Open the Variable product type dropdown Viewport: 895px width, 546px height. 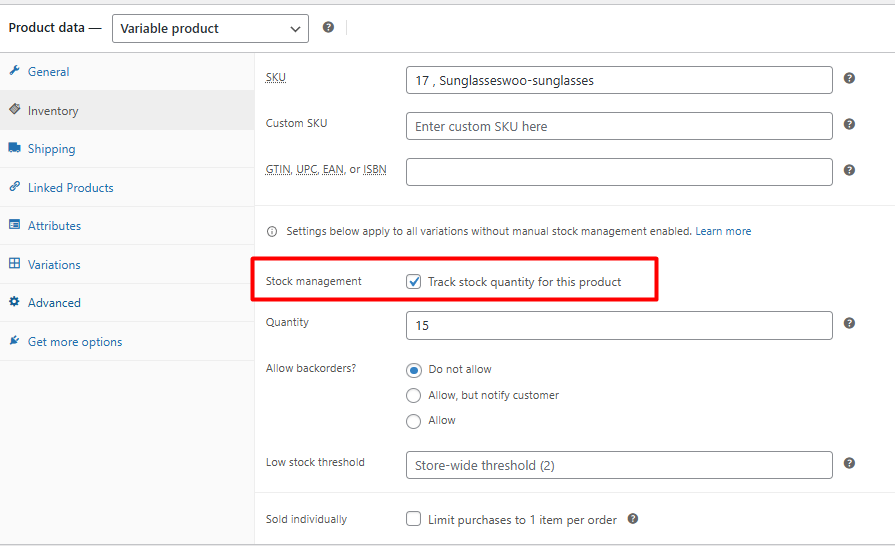[210, 29]
